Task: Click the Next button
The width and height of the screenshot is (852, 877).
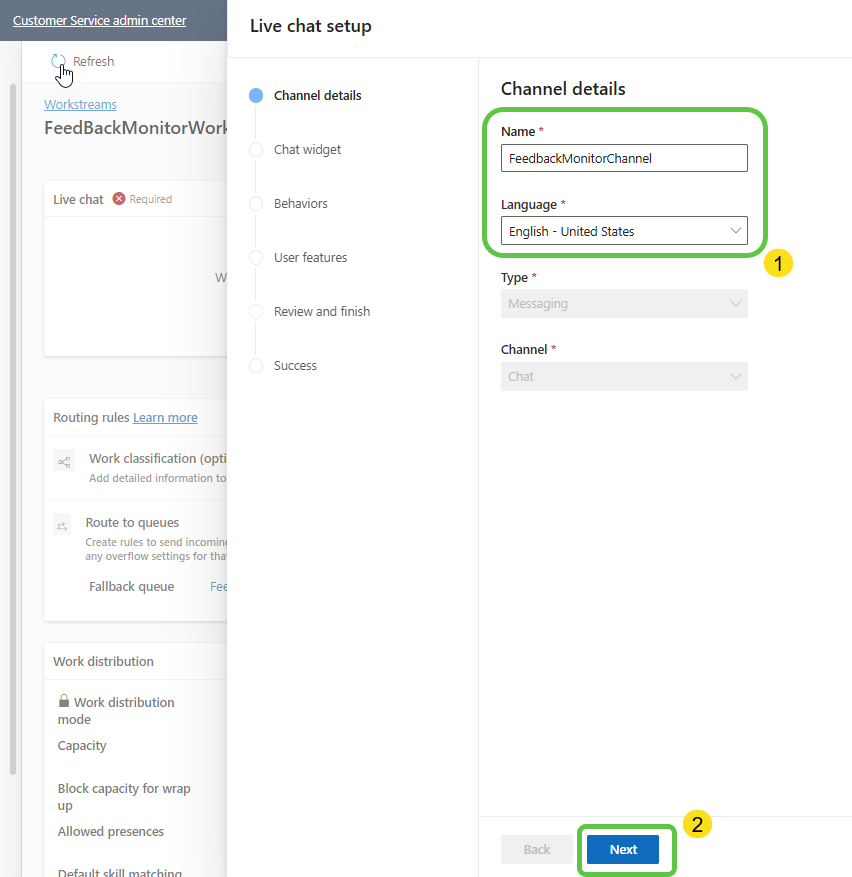Action: [623, 850]
